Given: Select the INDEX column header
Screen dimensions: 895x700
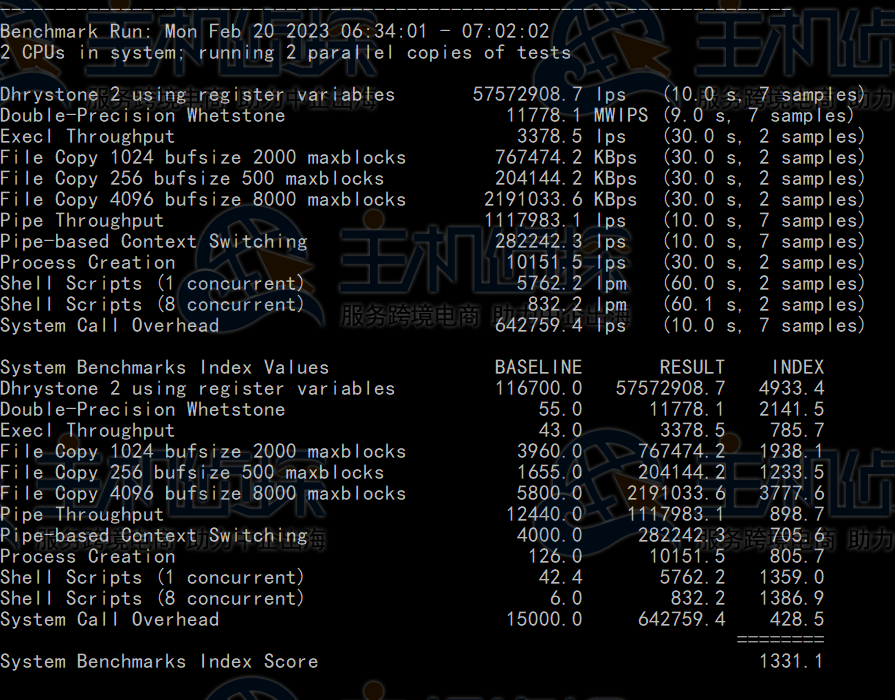Looking at the screenshot, I should click(797, 367).
